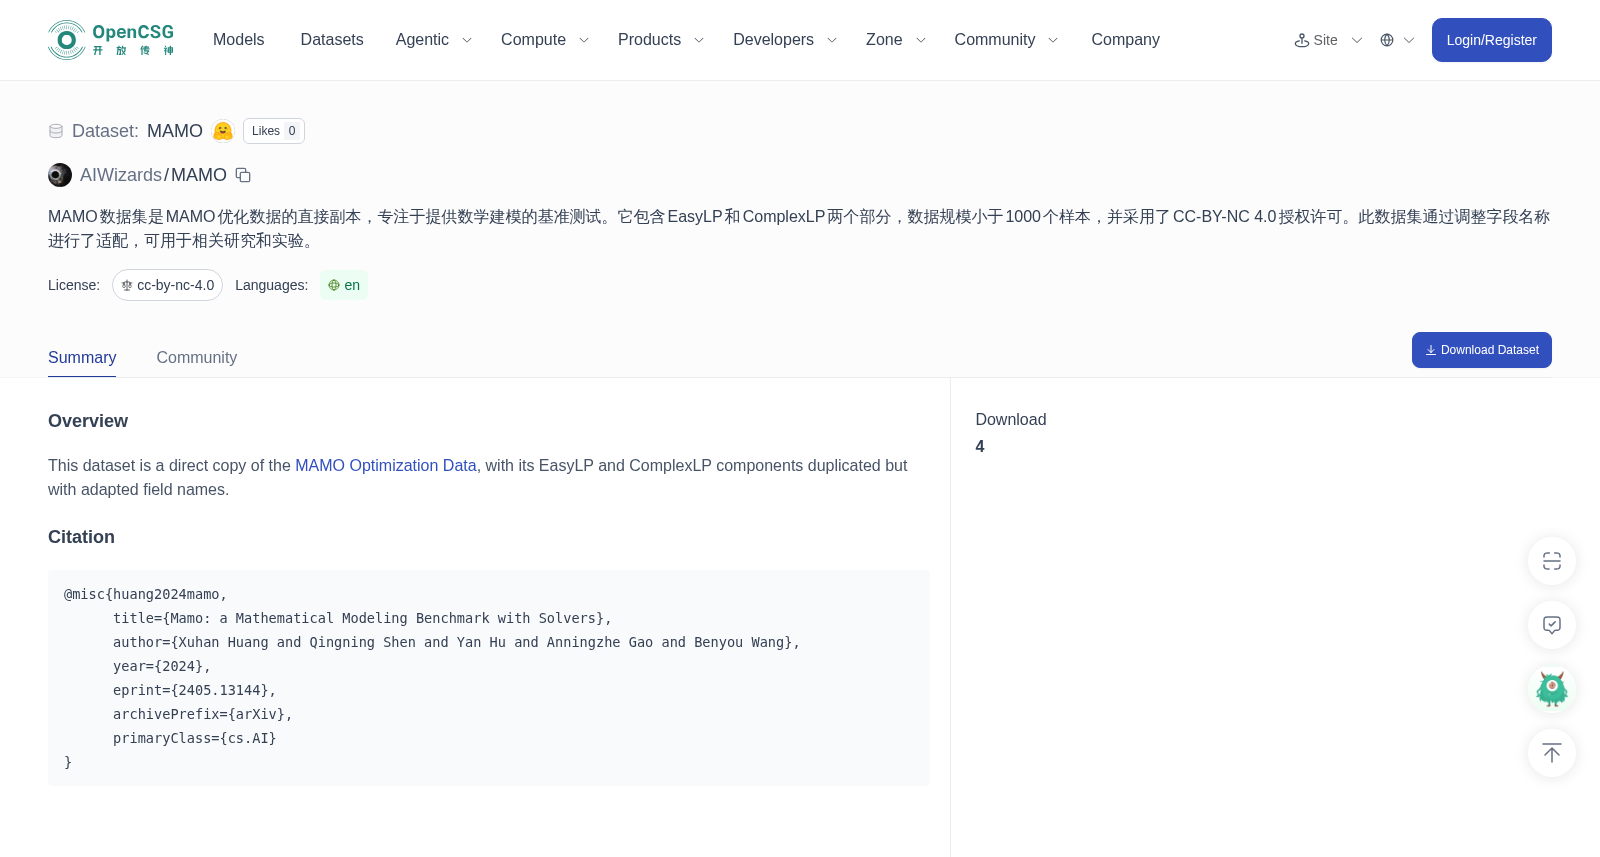This screenshot has width=1600, height=857.
Task: Click the Login/Register button
Action: [1491, 40]
